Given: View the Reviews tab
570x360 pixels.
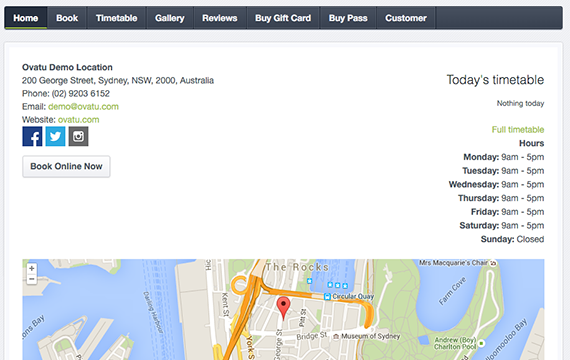Looking at the screenshot, I should coord(220,18).
